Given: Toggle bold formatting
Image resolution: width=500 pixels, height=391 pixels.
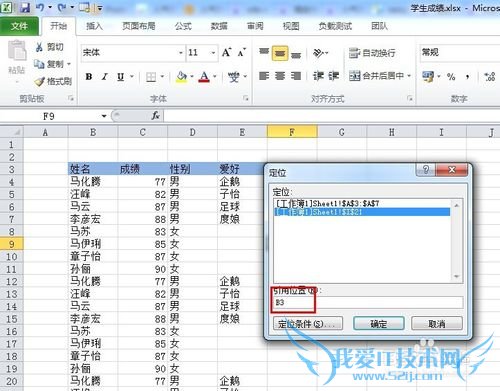Looking at the screenshot, I should [89, 77].
